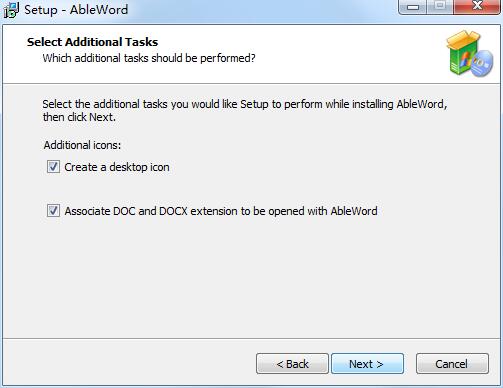
Task: Click the separator line above the buttons
Action: coord(251,339)
